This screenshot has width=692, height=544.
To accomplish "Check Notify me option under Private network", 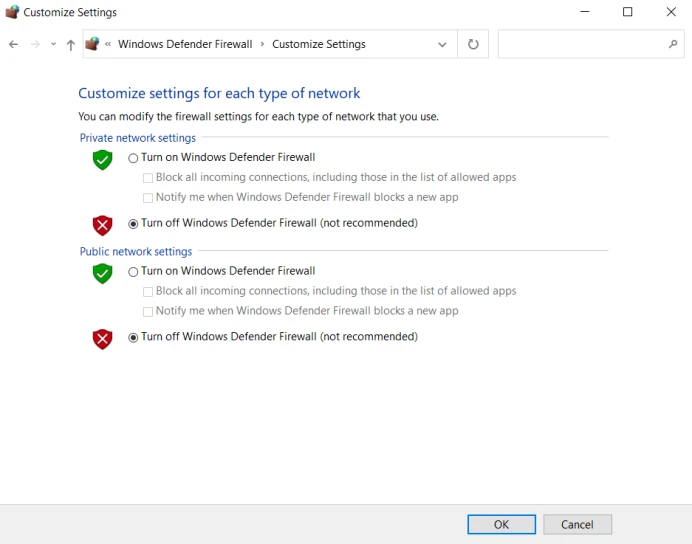I will click(x=148, y=198).
